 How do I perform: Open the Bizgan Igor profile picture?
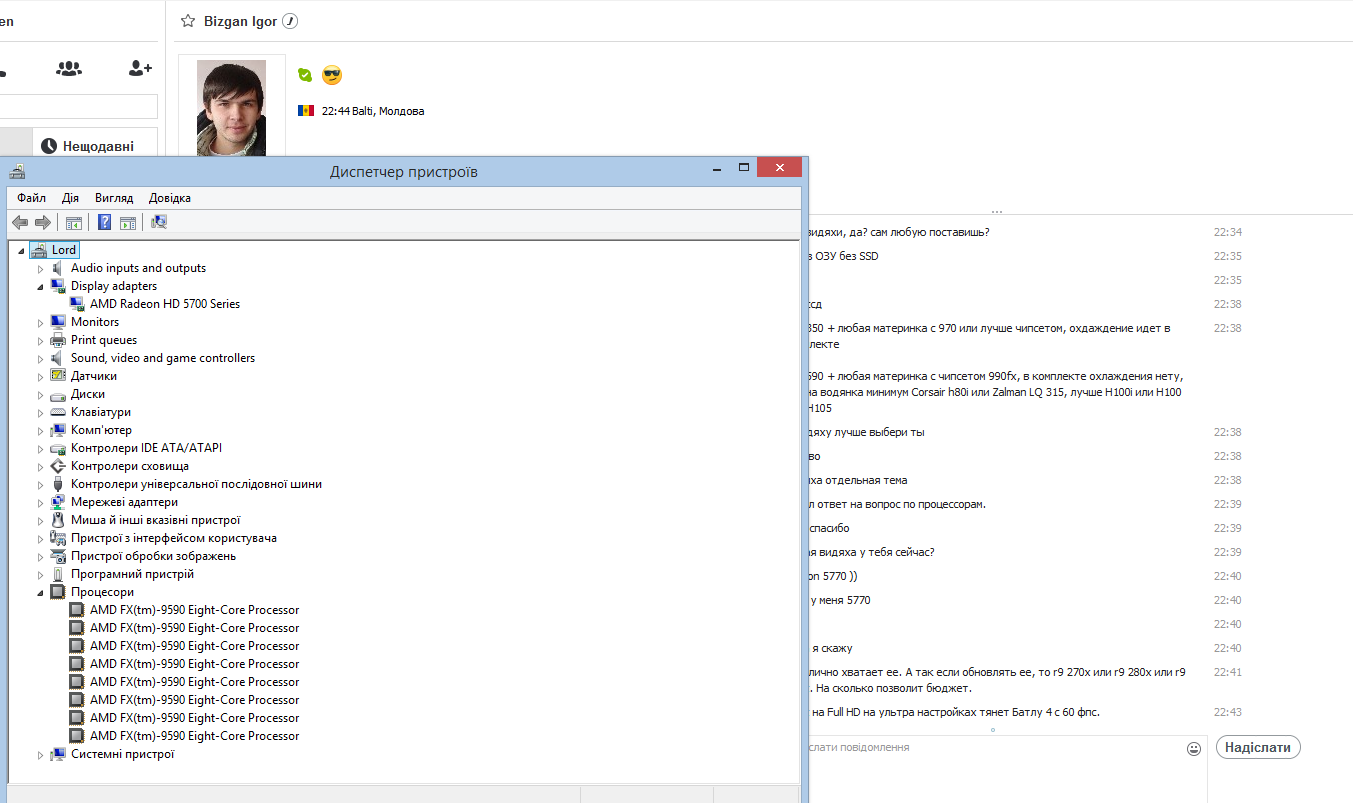(231, 108)
